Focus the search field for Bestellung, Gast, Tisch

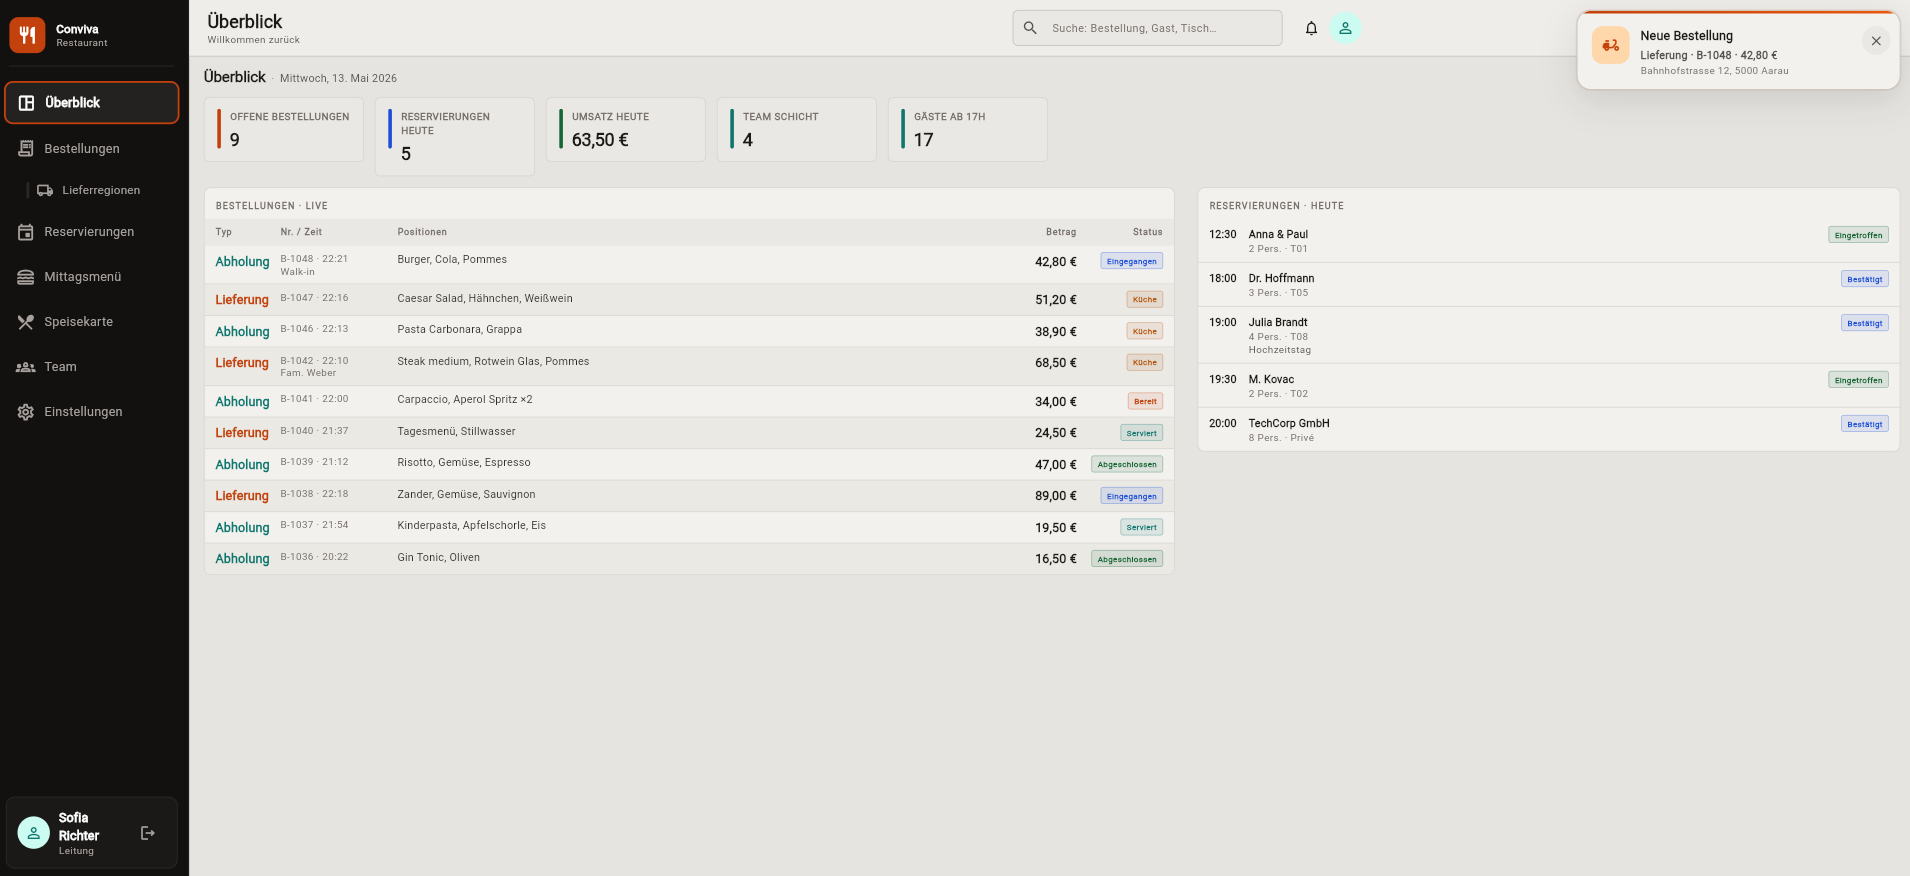click(x=1147, y=28)
